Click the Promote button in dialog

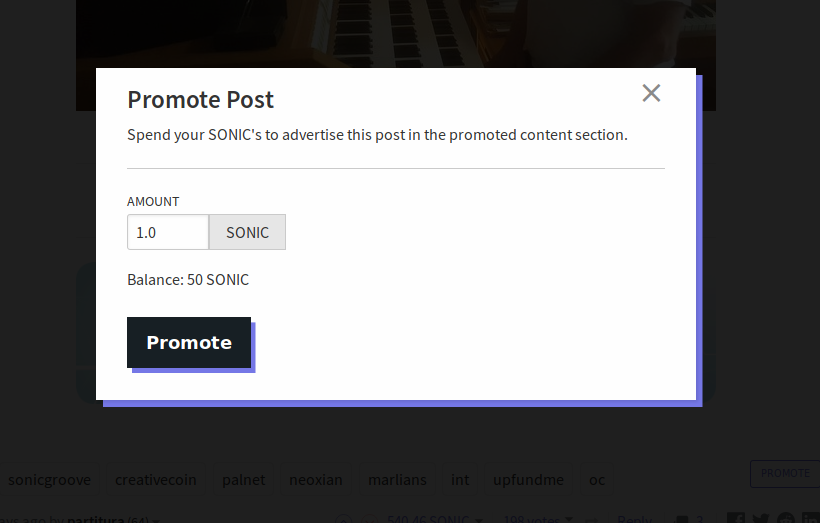pos(189,342)
